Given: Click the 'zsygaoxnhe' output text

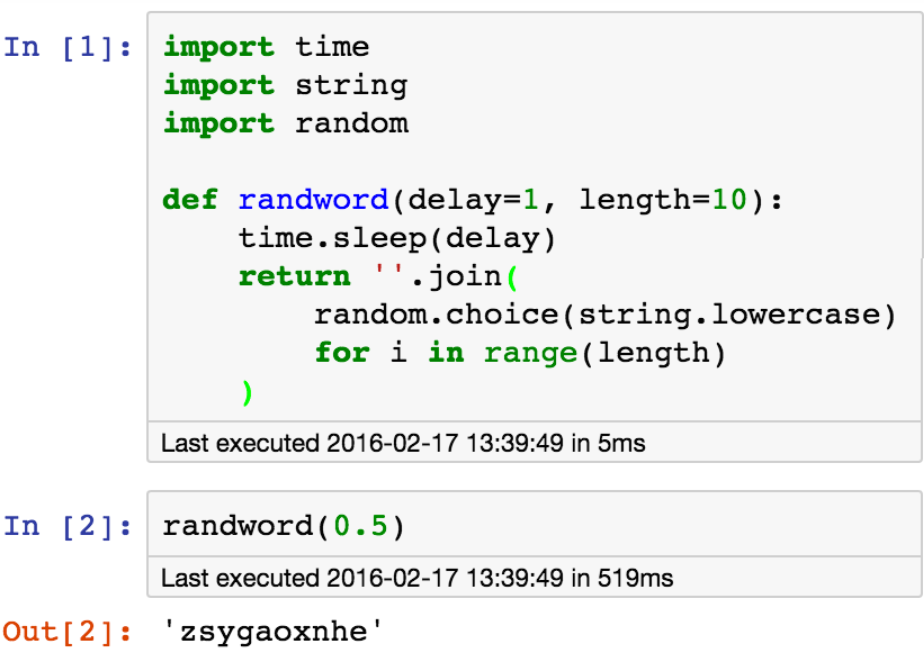Looking at the screenshot, I should pyautogui.click(x=273, y=632).
